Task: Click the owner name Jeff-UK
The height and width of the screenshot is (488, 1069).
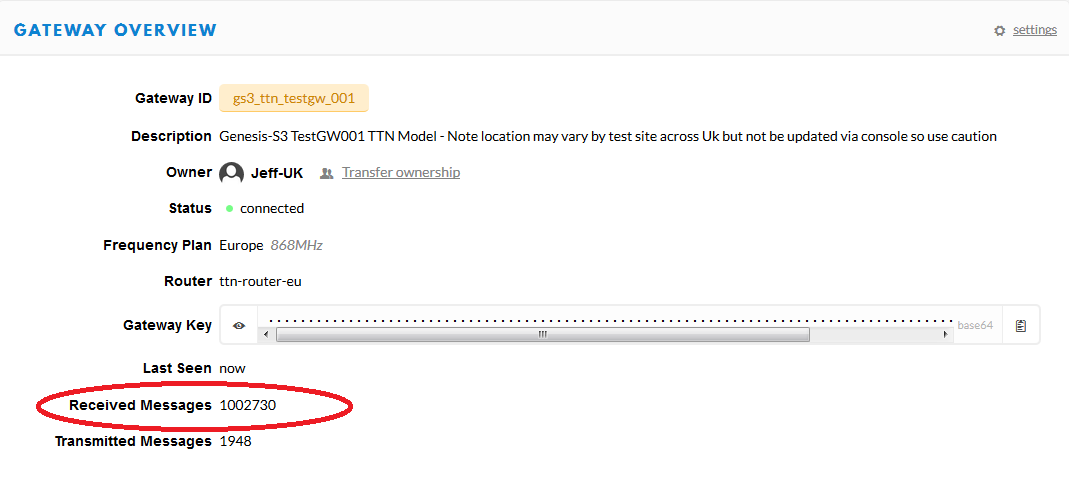Action: pyautogui.click(x=277, y=173)
